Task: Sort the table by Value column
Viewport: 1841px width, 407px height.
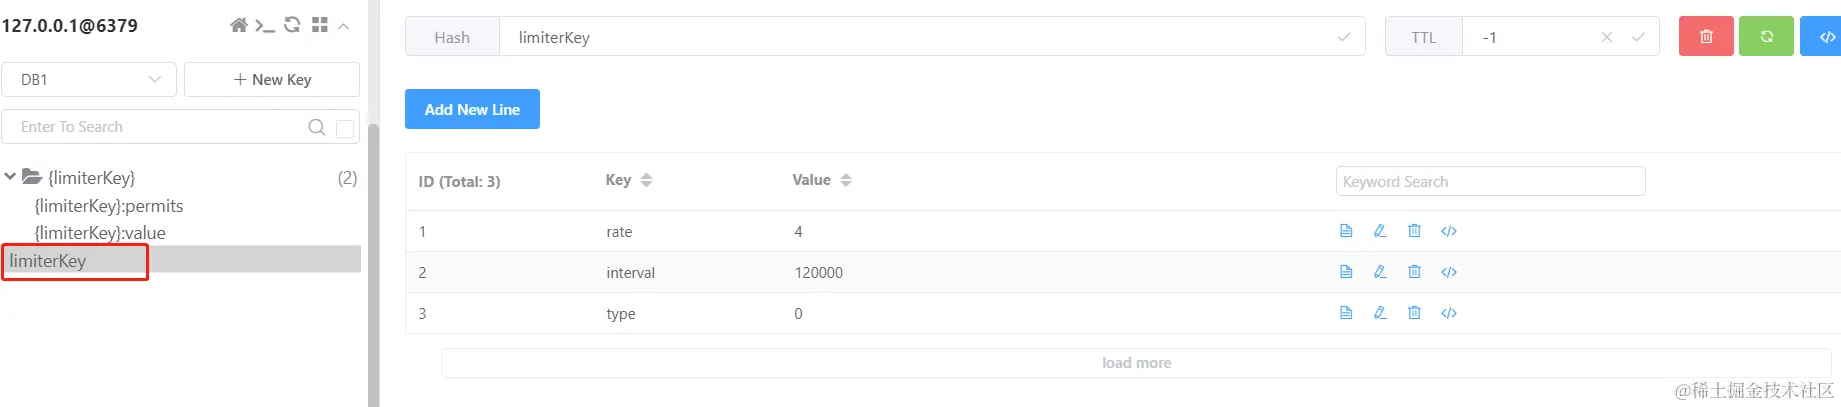Action: (x=846, y=180)
